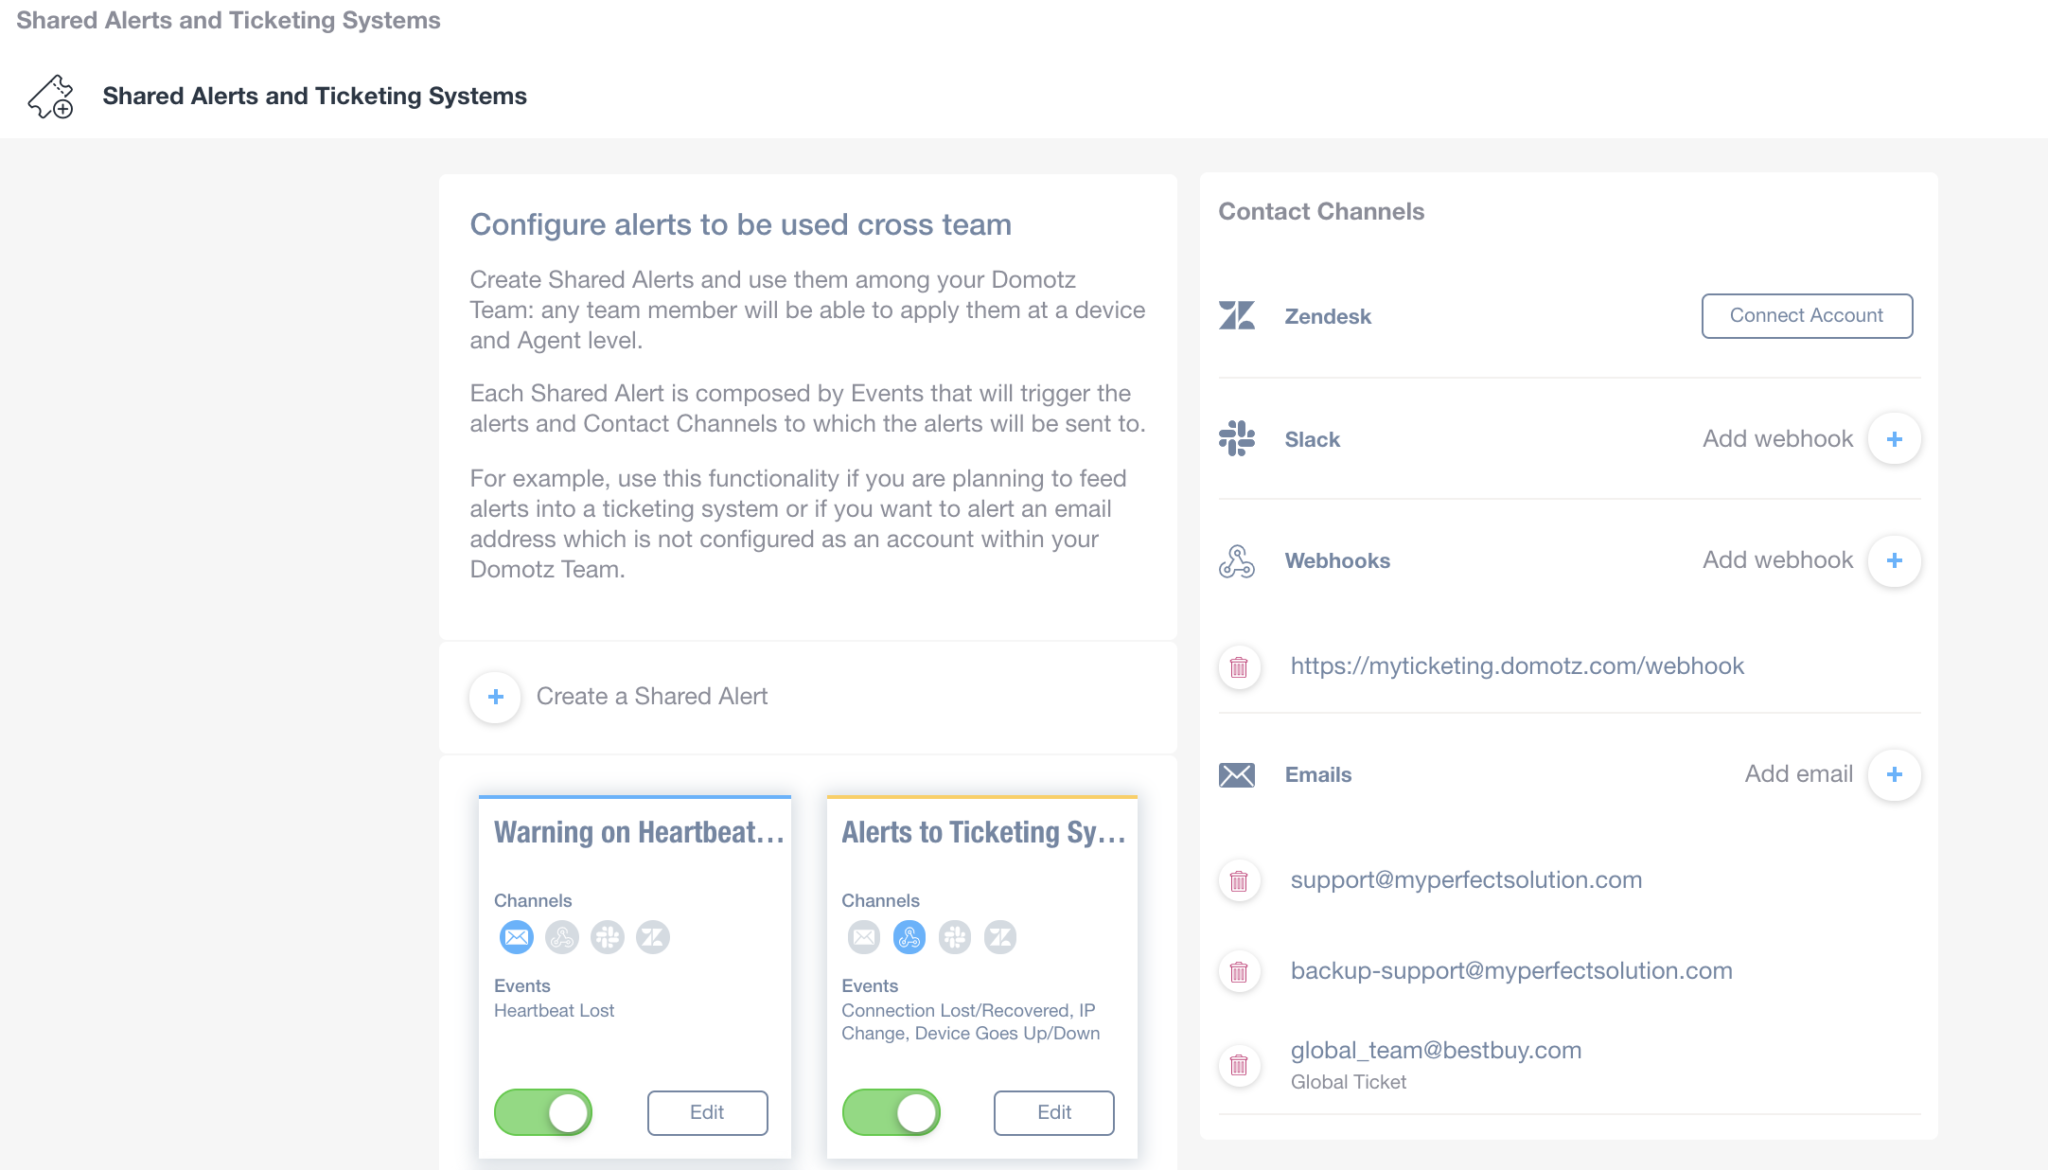Add a Slack webhook with plus button

1894,439
